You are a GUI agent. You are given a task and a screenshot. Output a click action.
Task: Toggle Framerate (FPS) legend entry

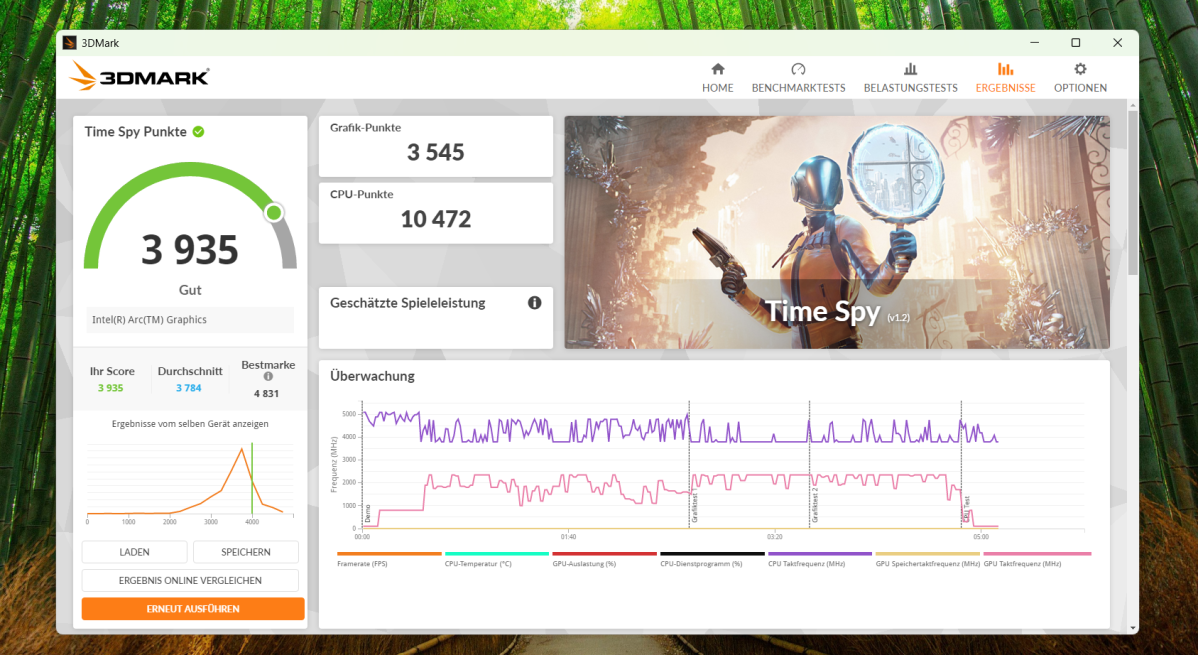click(388, 559)
